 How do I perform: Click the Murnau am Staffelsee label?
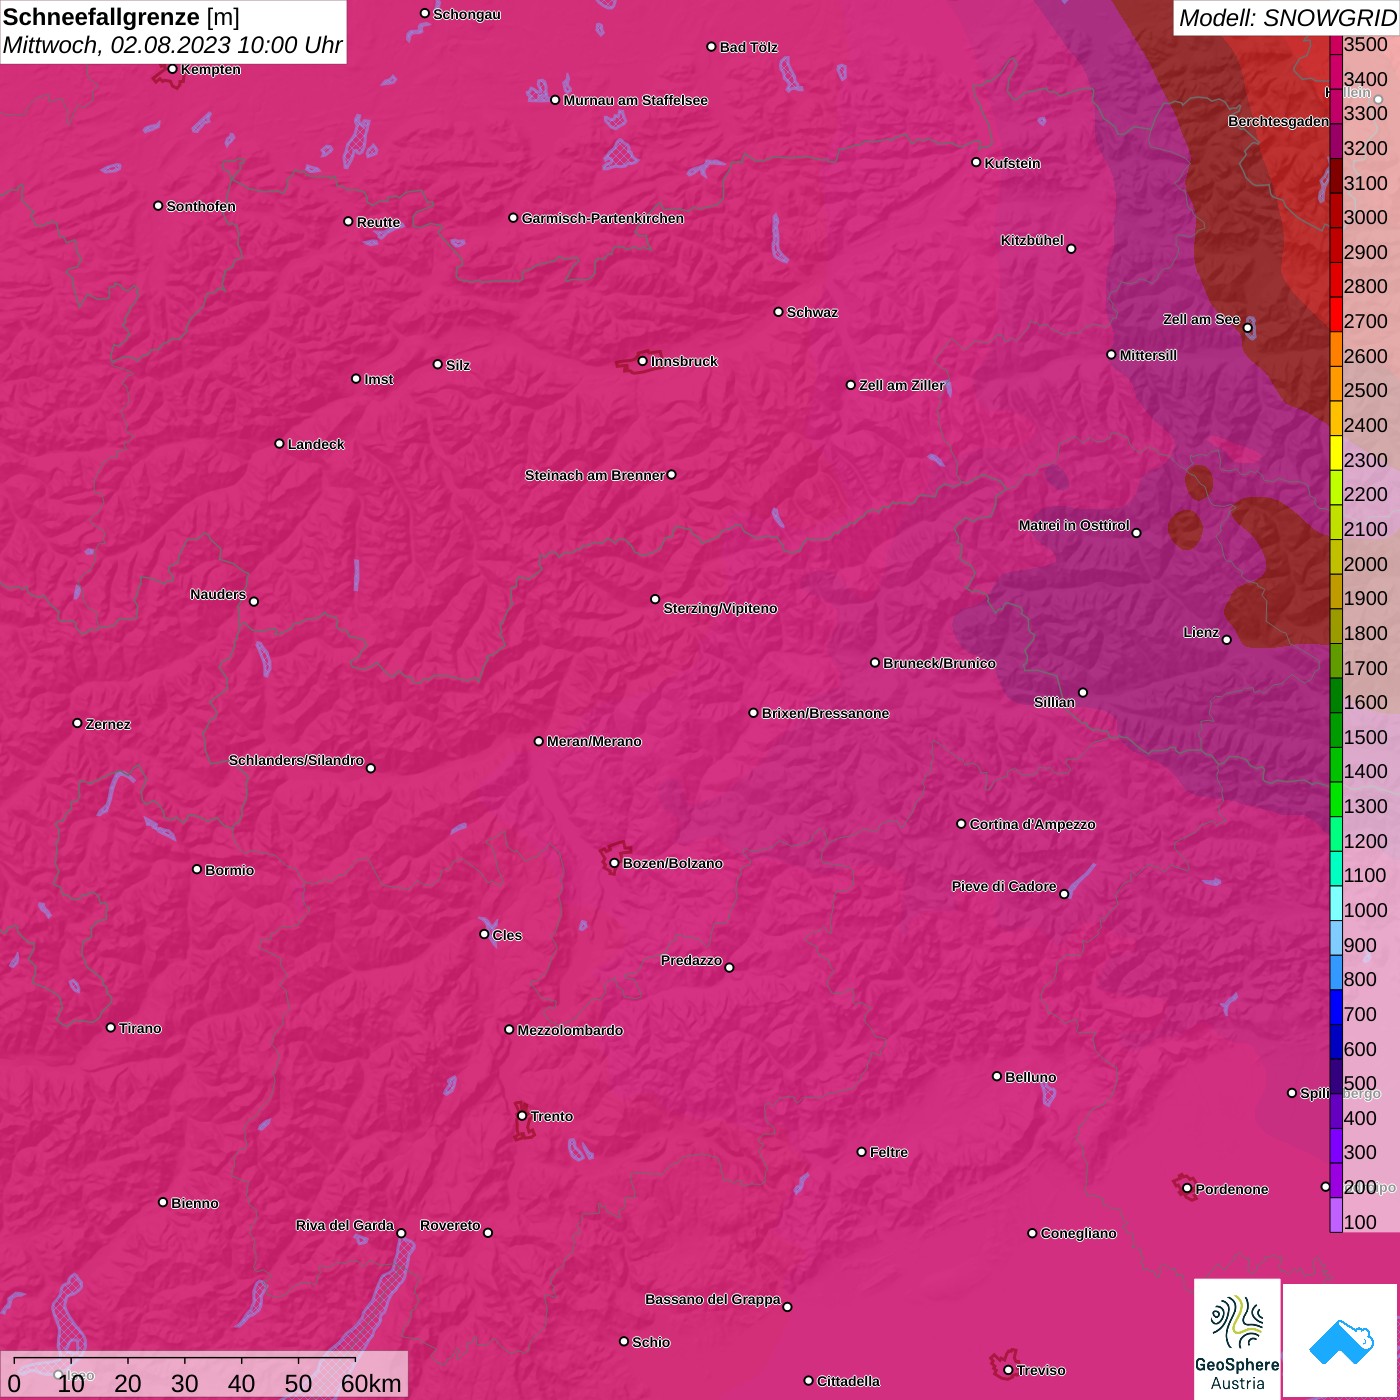pos(635,100)
